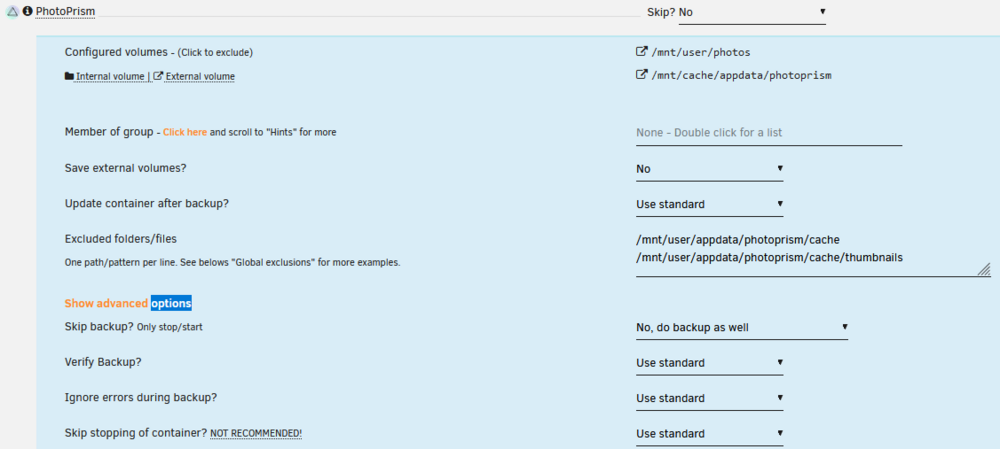Viewport: 1000px width, 449px height.
Task: Click inside the Excluded folders/files textarea
Action: (x=812, y=254)
